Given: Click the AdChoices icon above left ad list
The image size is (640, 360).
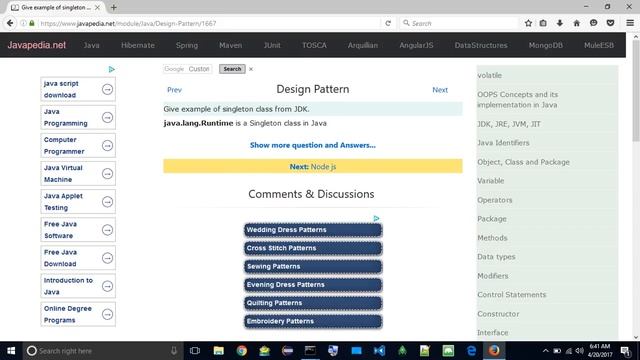Looking at the screenshot, I should point(111,69).
